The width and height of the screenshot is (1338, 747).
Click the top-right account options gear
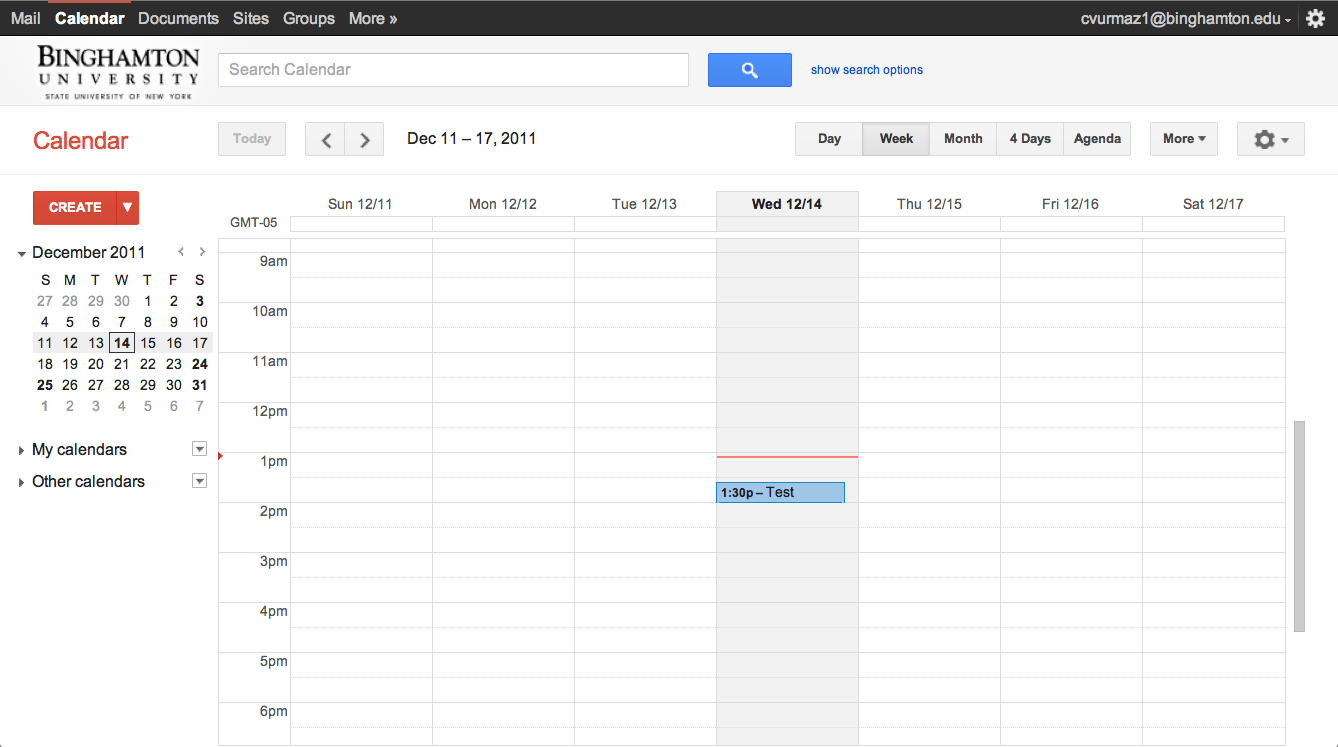click(x=1316, y=19)
